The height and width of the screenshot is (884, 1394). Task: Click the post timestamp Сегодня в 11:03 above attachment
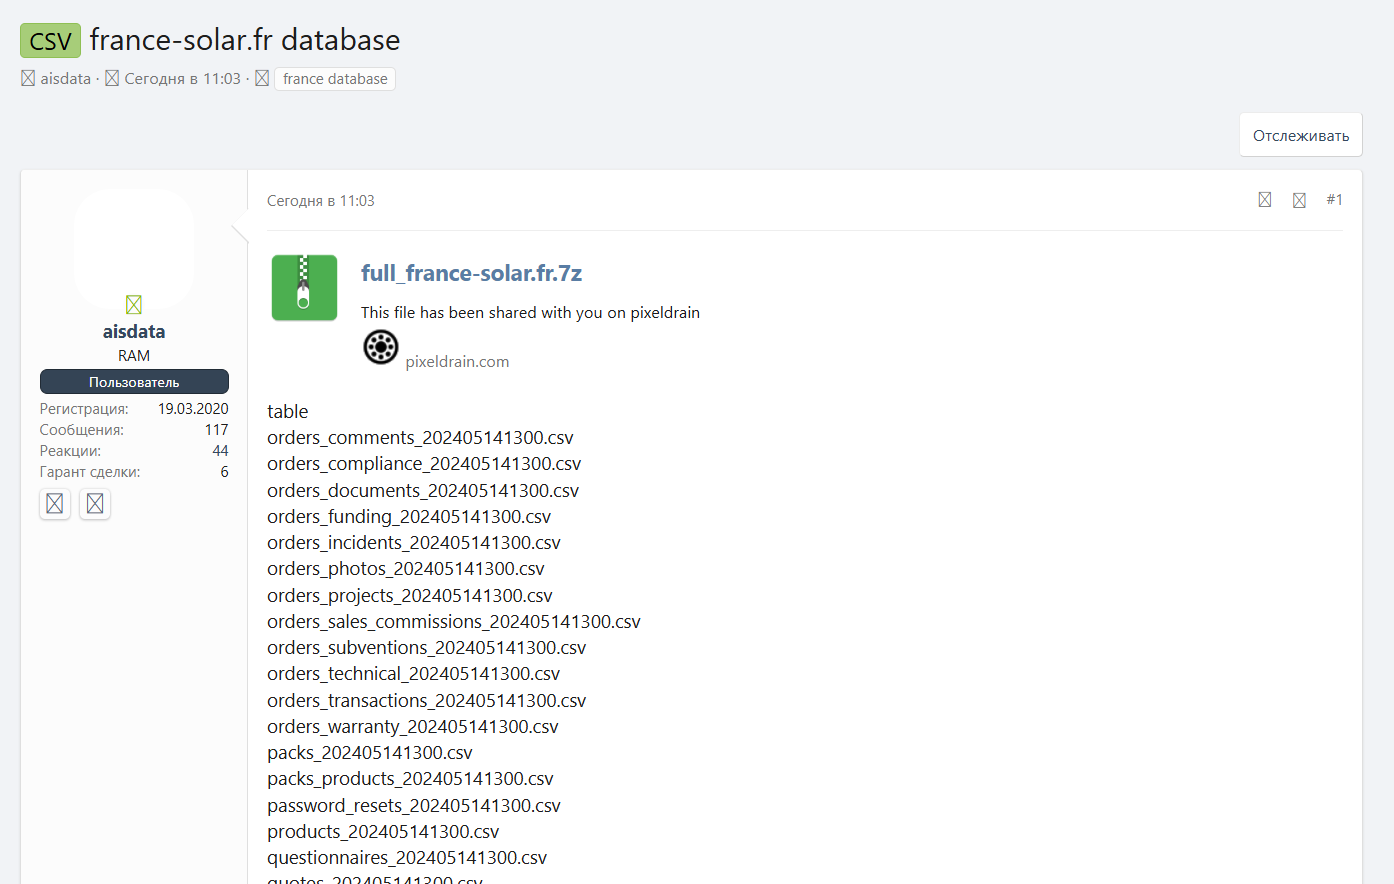pos(320,201)
